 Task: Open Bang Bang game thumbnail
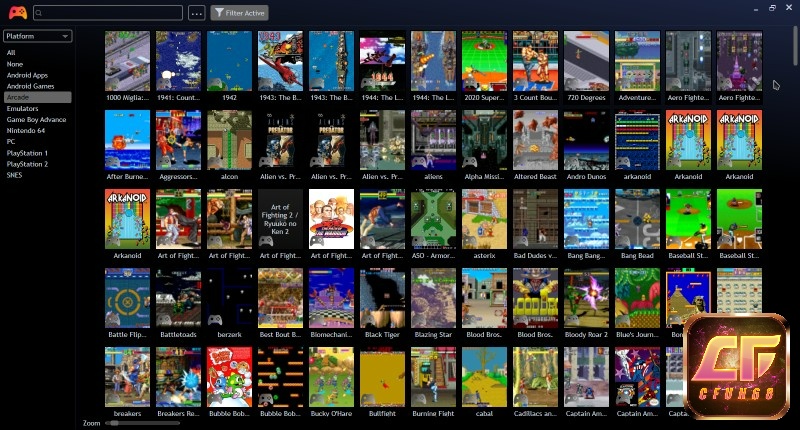point(586,219)
